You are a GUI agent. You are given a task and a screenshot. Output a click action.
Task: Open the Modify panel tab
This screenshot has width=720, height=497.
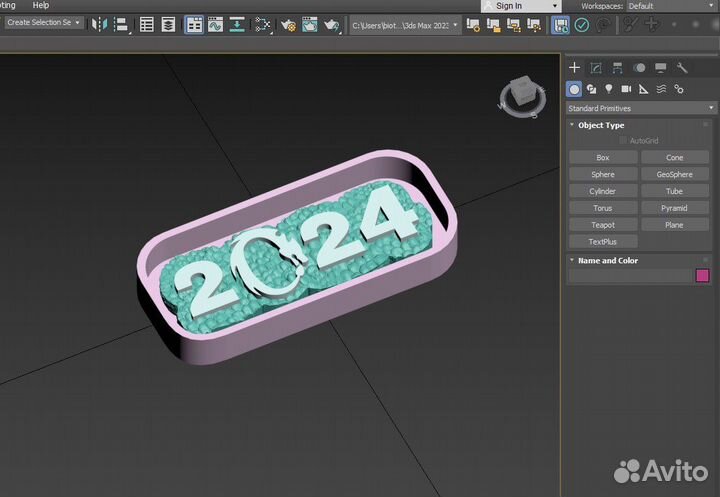(x=596, y=68)
